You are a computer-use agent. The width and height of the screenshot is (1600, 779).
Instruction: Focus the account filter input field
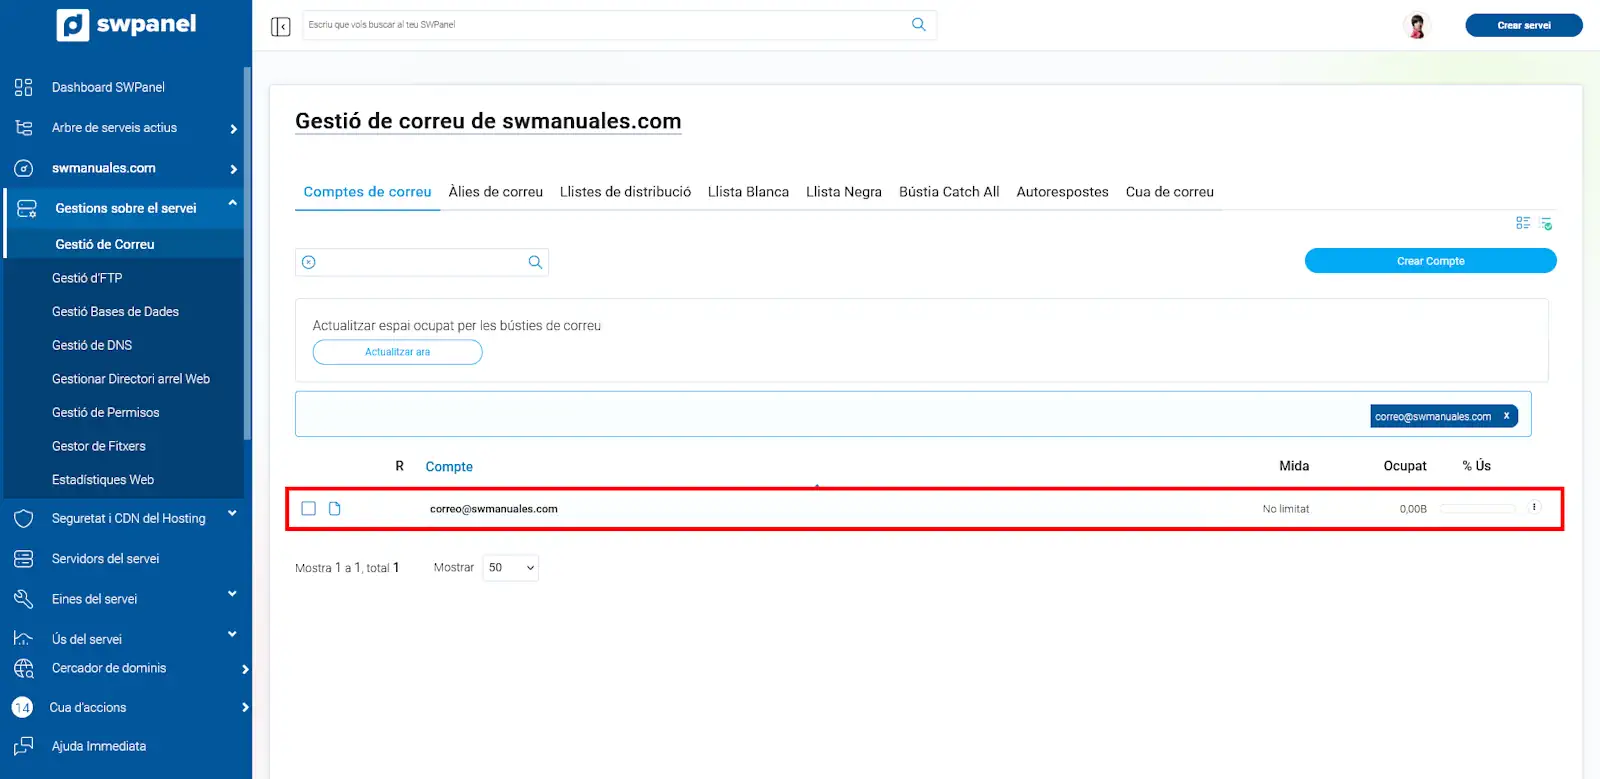click(421, 262)
